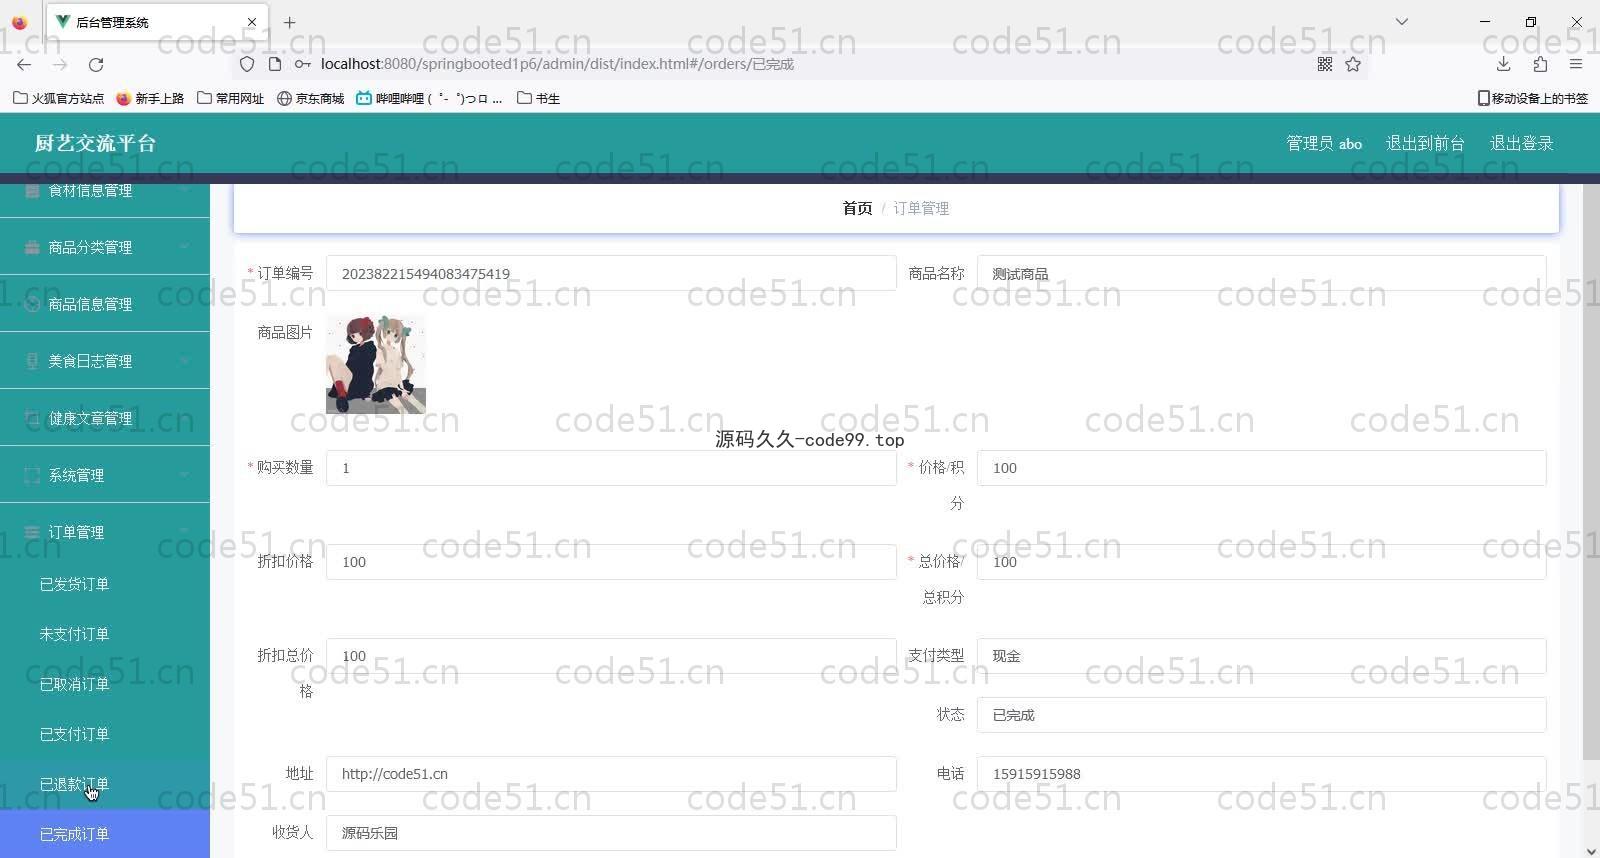The width and height of the screenshot is (1600, 858).
Task: Click the address bar URL
Action: click(557, 64)
